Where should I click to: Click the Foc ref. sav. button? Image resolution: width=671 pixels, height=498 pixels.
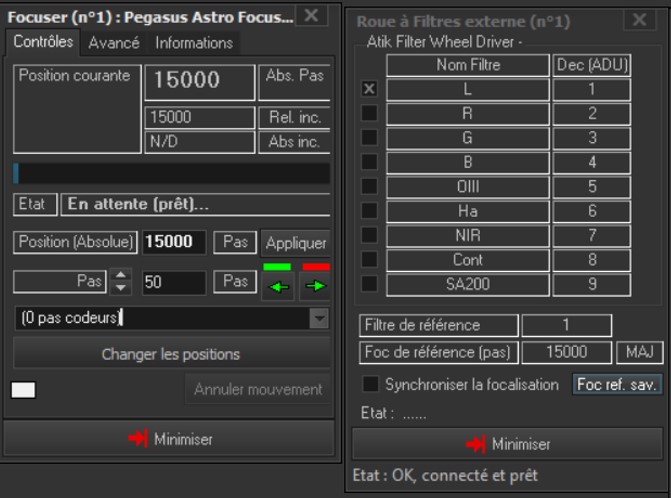click(617, 384)
